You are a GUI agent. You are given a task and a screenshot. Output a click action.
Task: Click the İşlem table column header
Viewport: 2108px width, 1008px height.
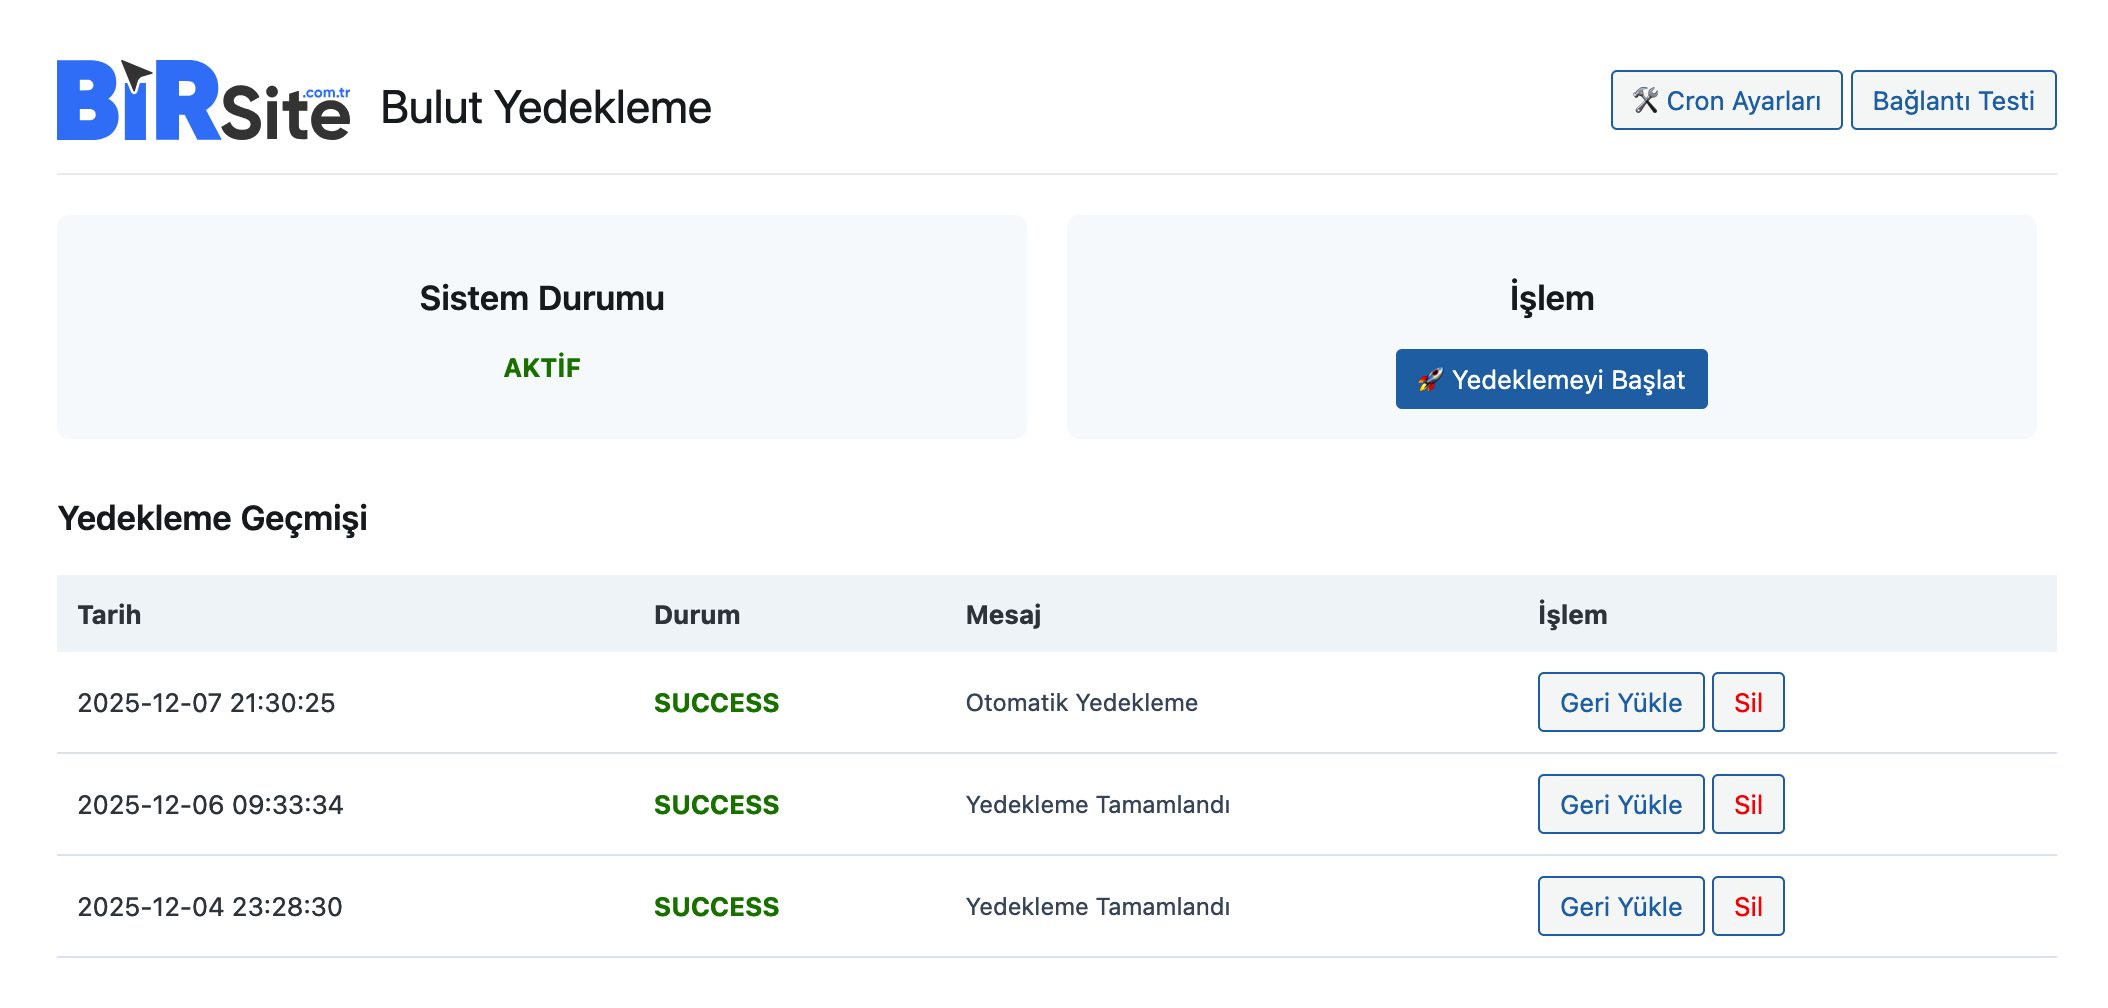[x=1572, y=615]
